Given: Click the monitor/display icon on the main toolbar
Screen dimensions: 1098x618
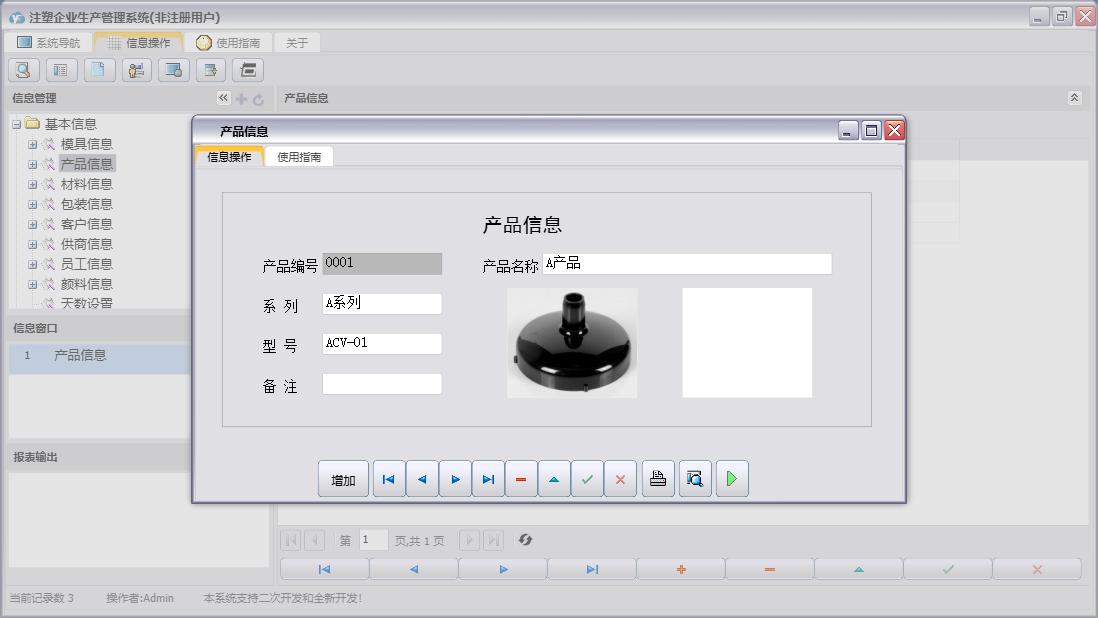Looking at the screenshot, I should pos(173,70).
